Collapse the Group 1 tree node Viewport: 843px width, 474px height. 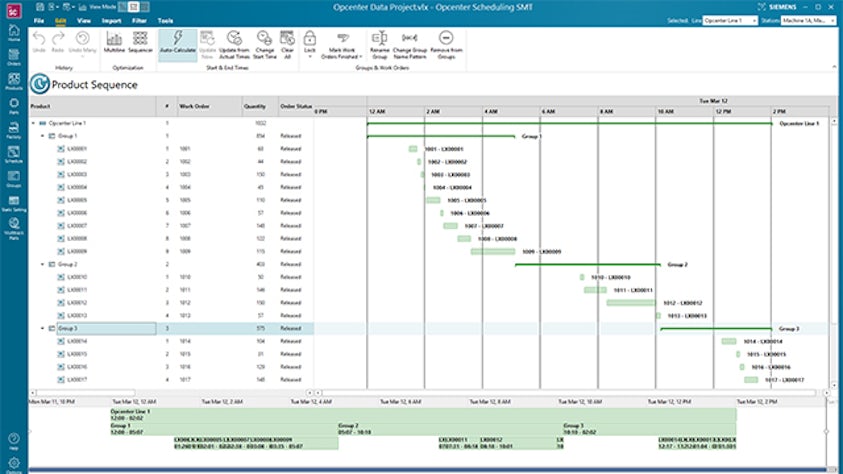[x=42, y=136]
